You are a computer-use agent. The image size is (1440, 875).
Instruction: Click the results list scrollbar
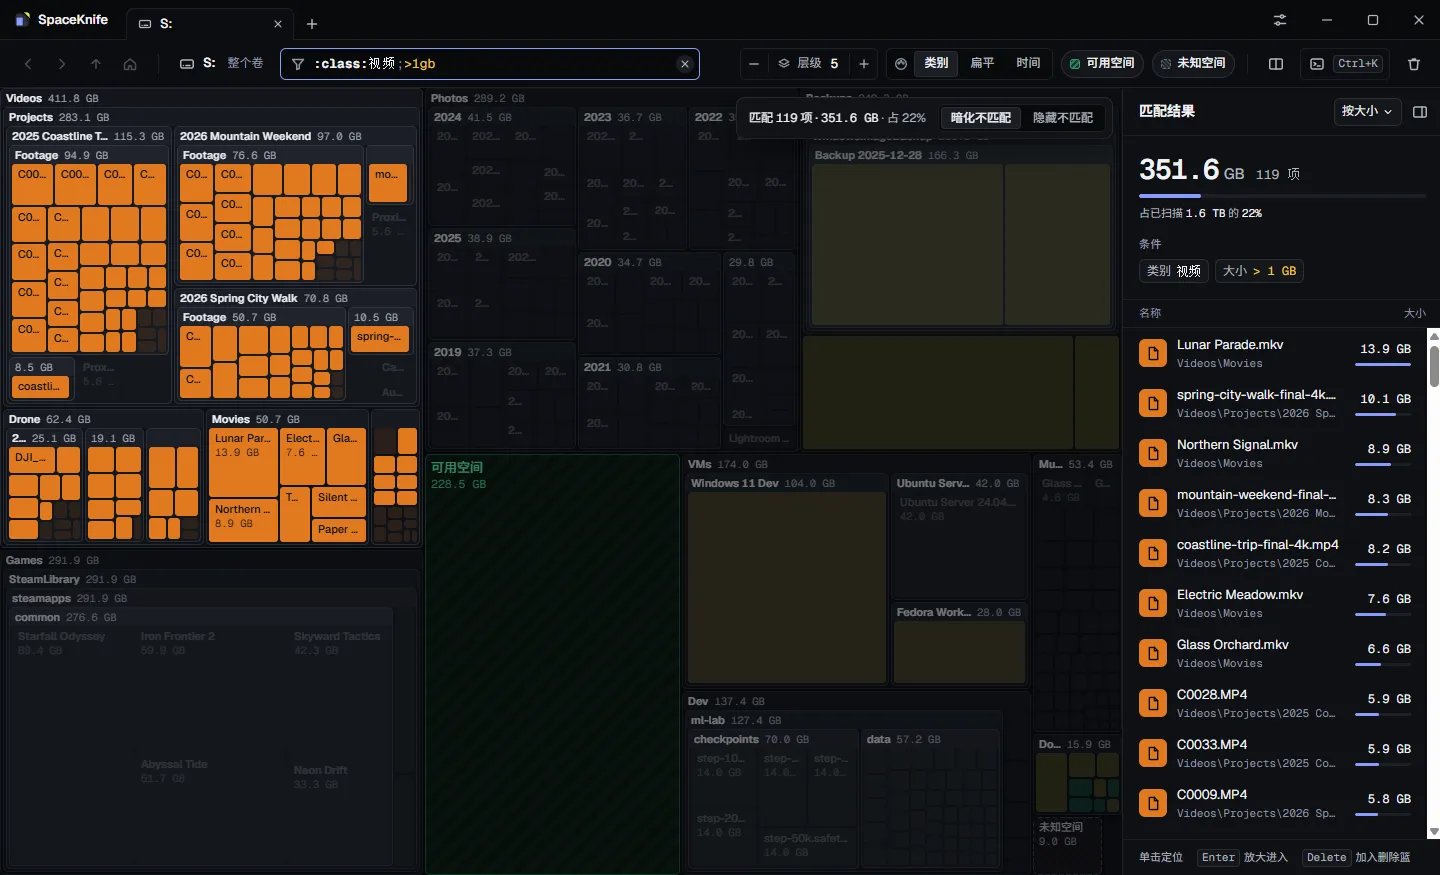[1434, 365]
